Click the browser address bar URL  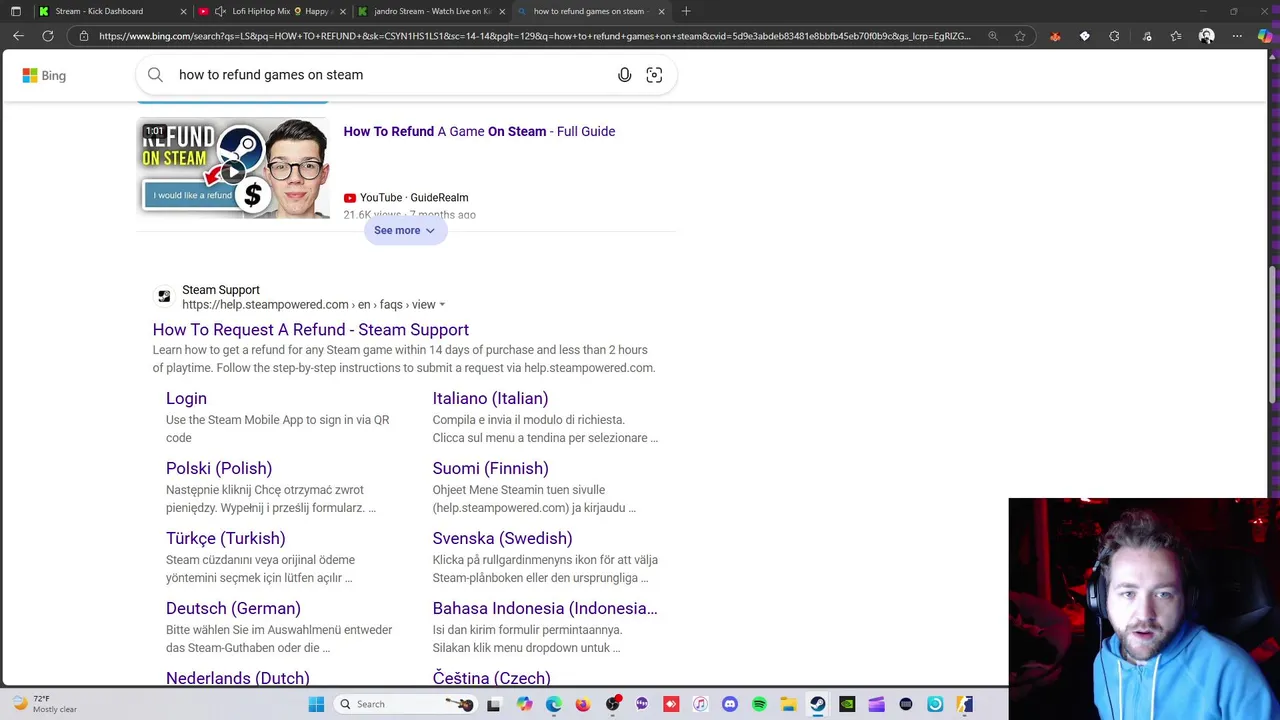point(535,36)
